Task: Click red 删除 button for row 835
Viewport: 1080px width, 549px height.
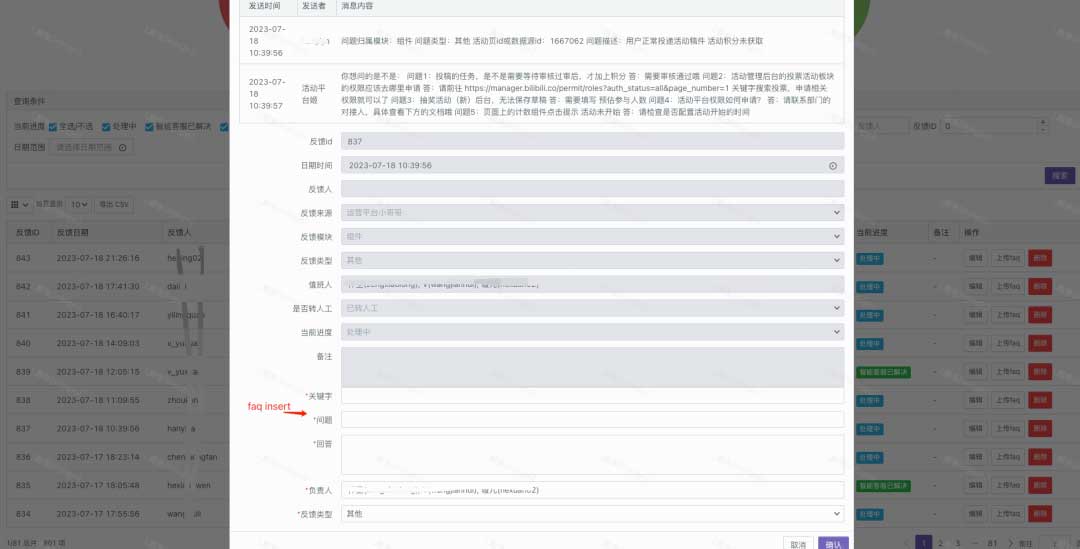Action: 1040,486
